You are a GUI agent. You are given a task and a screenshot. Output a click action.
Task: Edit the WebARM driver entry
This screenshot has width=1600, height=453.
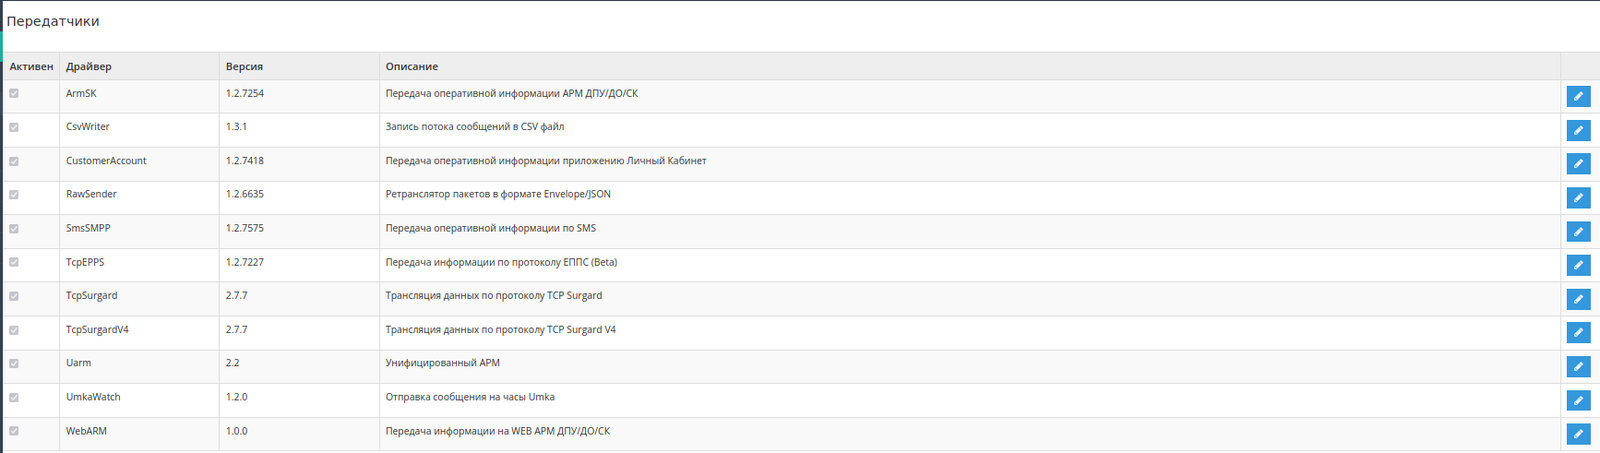tap(1578, 434)
